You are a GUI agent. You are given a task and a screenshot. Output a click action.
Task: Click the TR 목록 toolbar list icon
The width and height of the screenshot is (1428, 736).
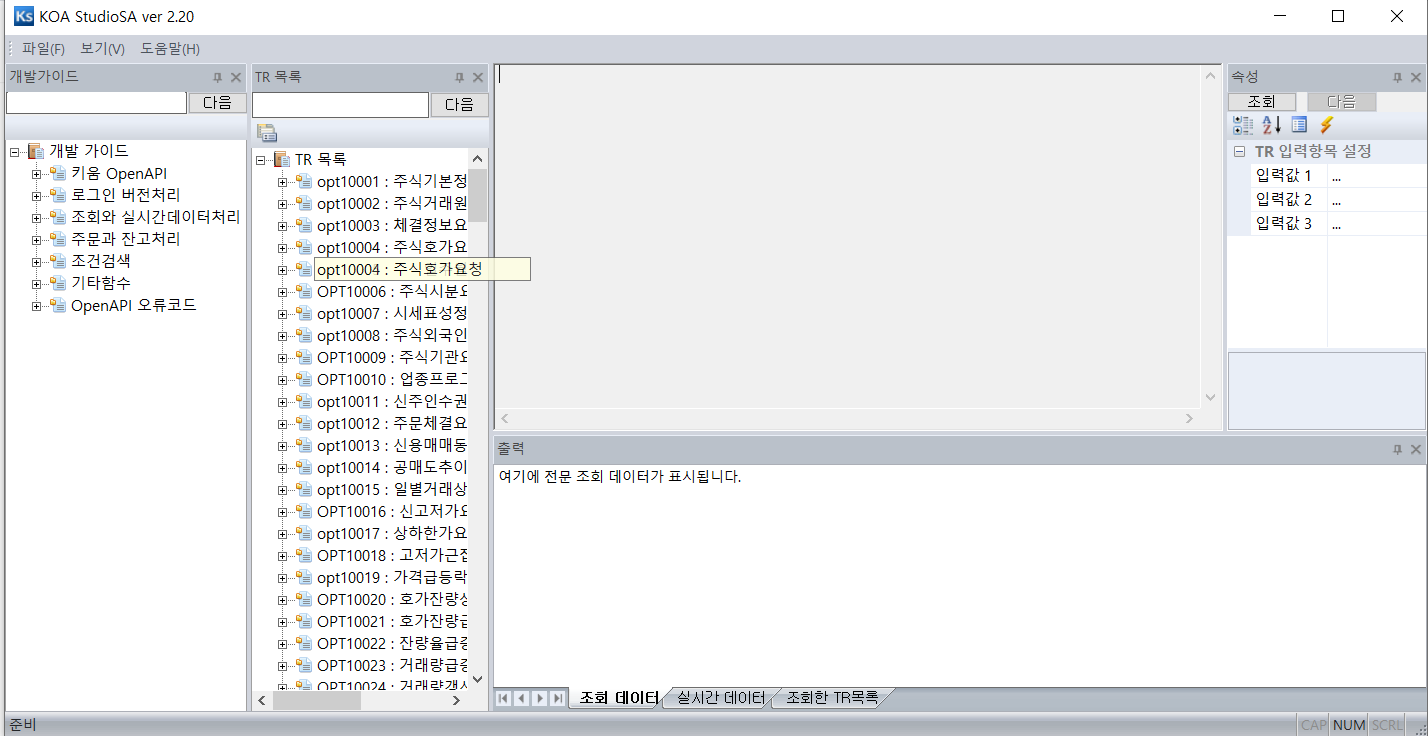266,133
